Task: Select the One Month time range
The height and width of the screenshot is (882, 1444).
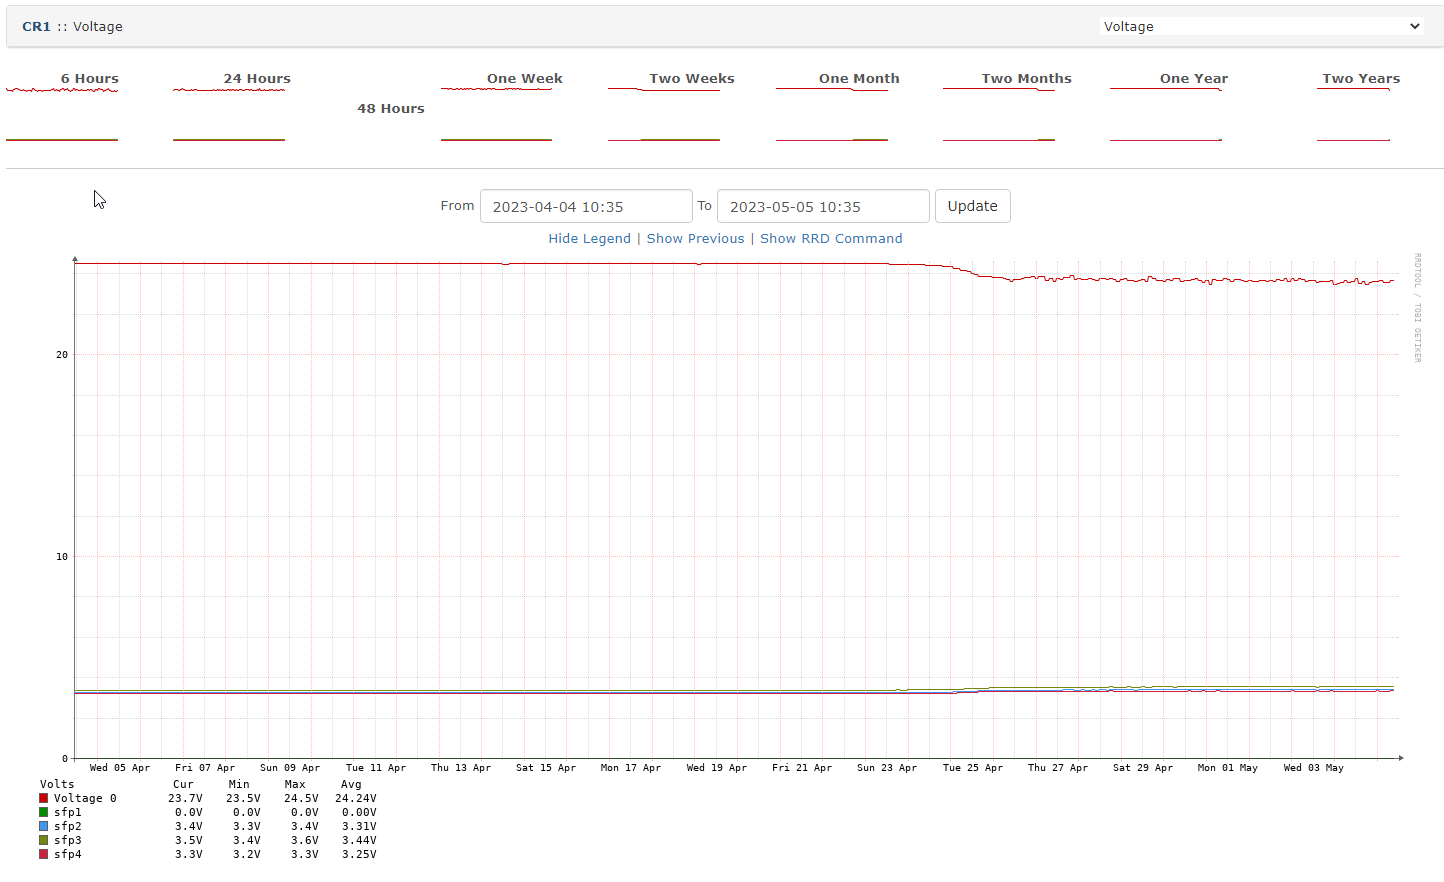Action: tap(859, 79)
